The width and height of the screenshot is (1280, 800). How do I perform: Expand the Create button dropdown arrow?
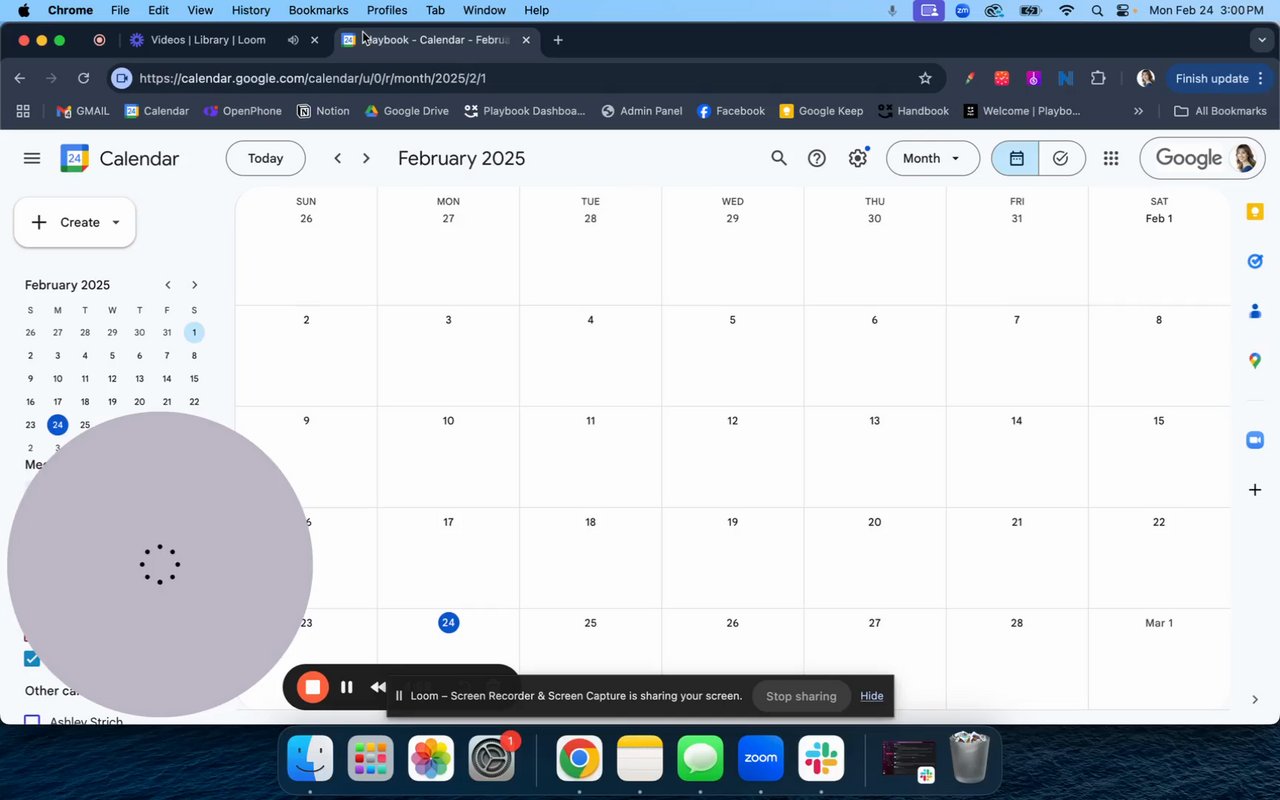(x=116, y=222)
